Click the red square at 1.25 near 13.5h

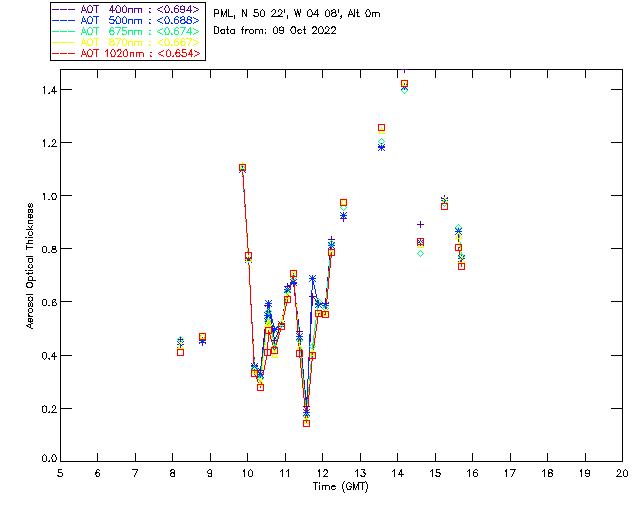pos(382,128)
